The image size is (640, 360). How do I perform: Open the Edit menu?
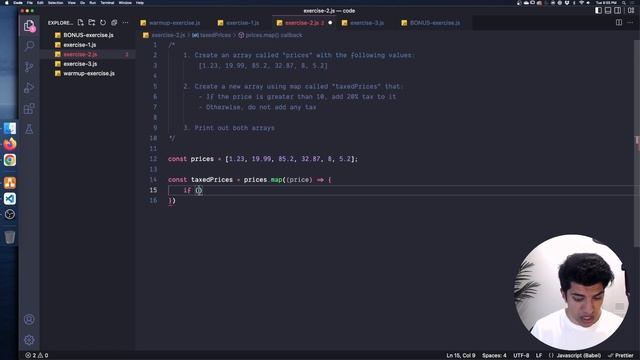coord(40,2)
